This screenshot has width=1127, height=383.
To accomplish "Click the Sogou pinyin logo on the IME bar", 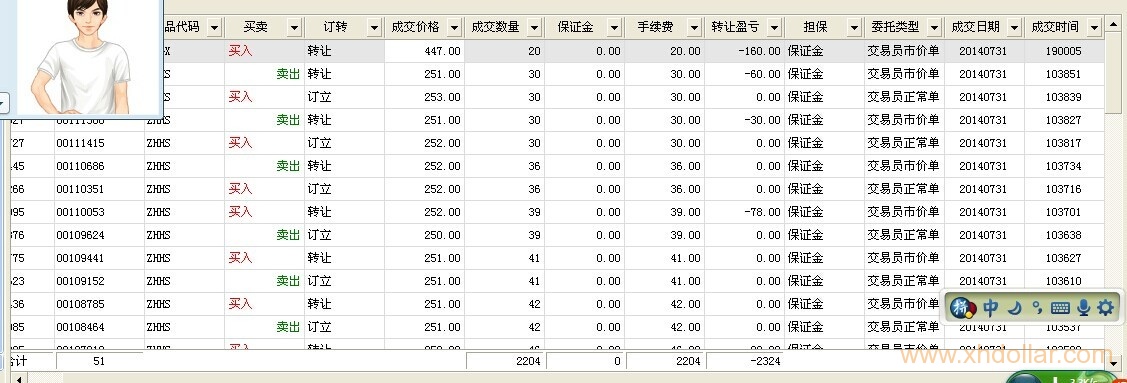I will coord(963,308).
